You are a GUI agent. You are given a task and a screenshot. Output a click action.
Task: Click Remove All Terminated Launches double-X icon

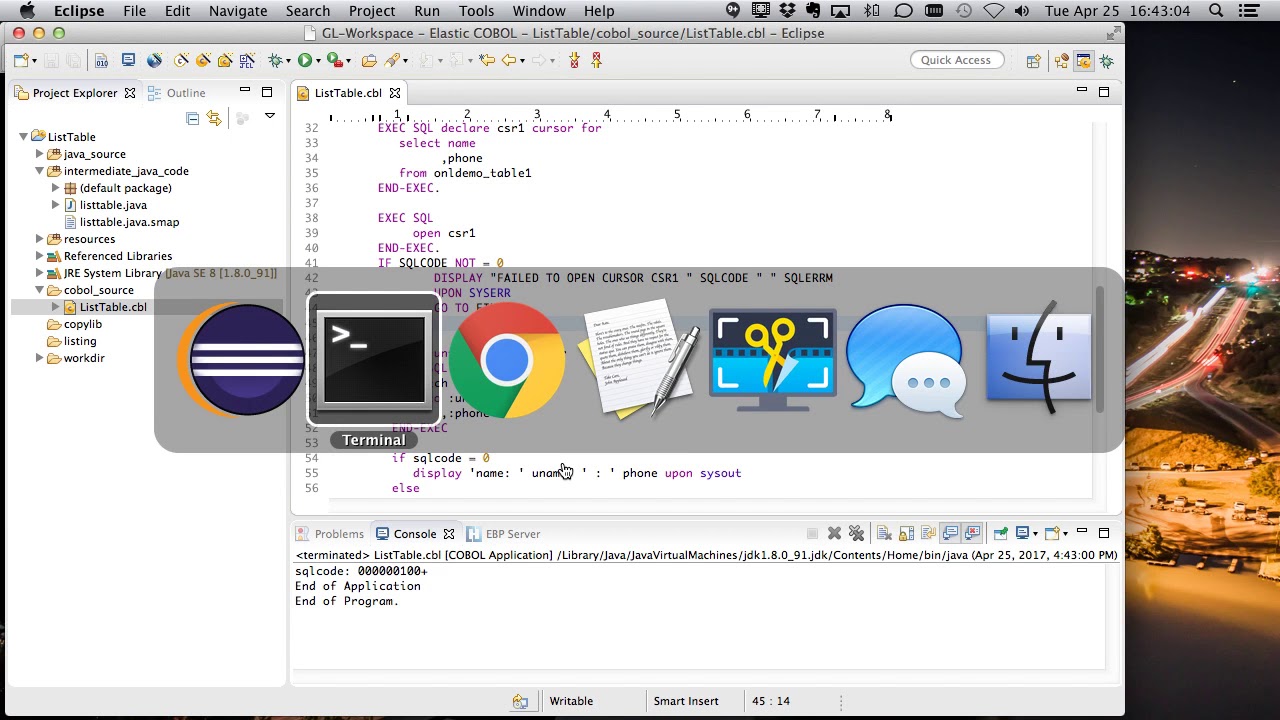[856, 533]
